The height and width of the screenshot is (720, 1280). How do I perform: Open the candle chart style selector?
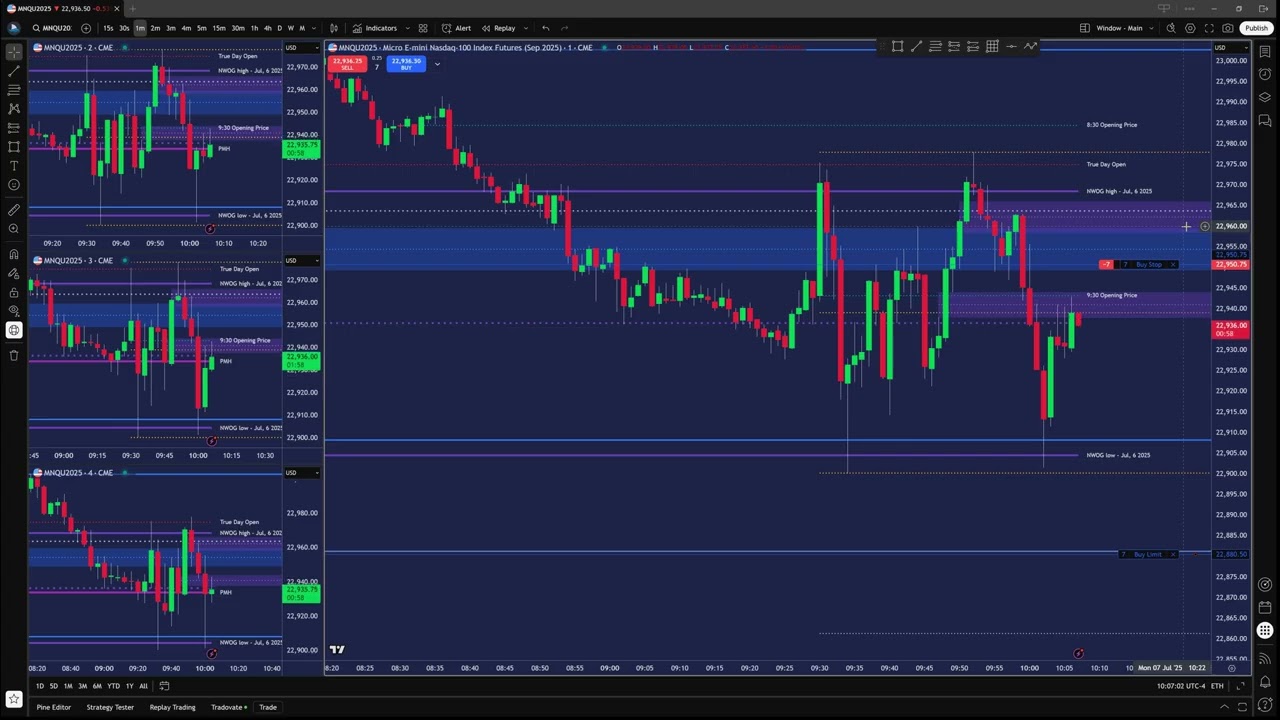334,28
